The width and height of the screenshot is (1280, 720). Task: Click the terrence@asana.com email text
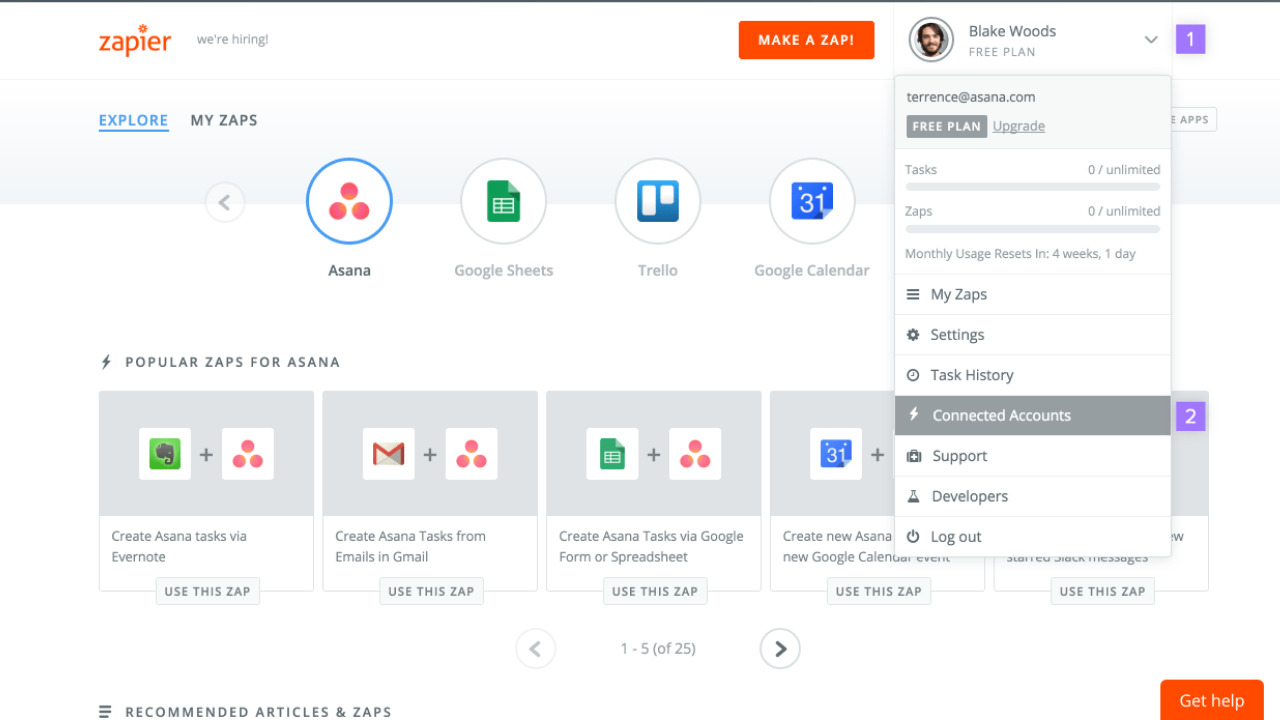tap(971, 97)
